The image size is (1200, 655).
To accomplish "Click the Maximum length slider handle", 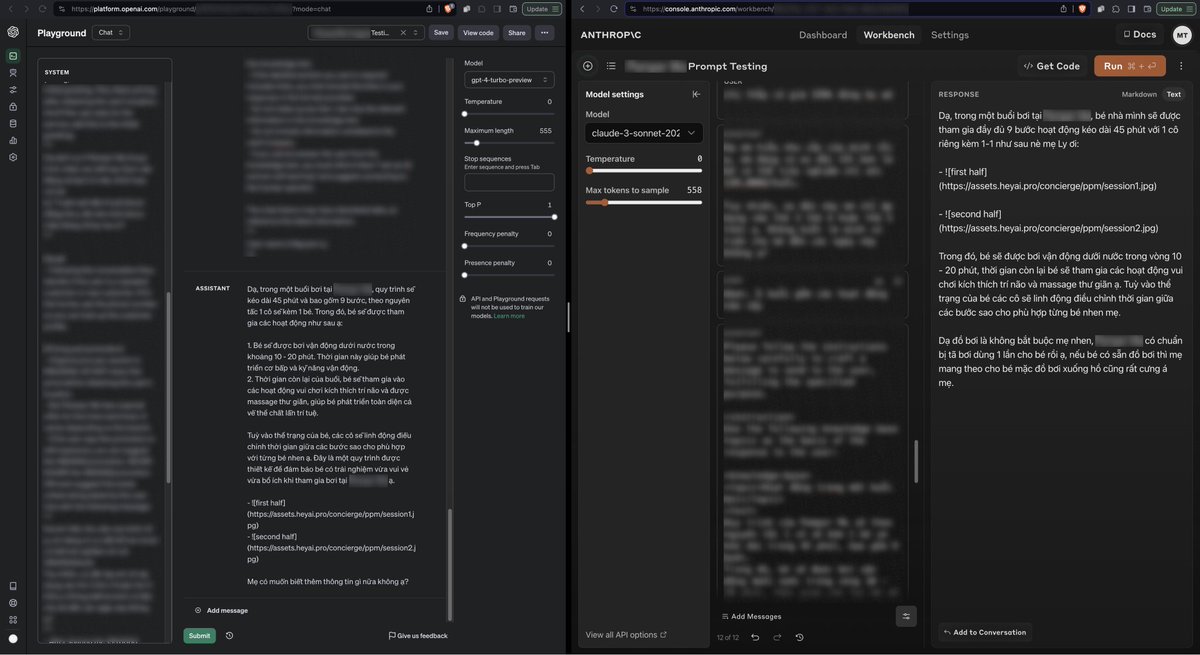I will pyautogui.click(x=477, y=143).
